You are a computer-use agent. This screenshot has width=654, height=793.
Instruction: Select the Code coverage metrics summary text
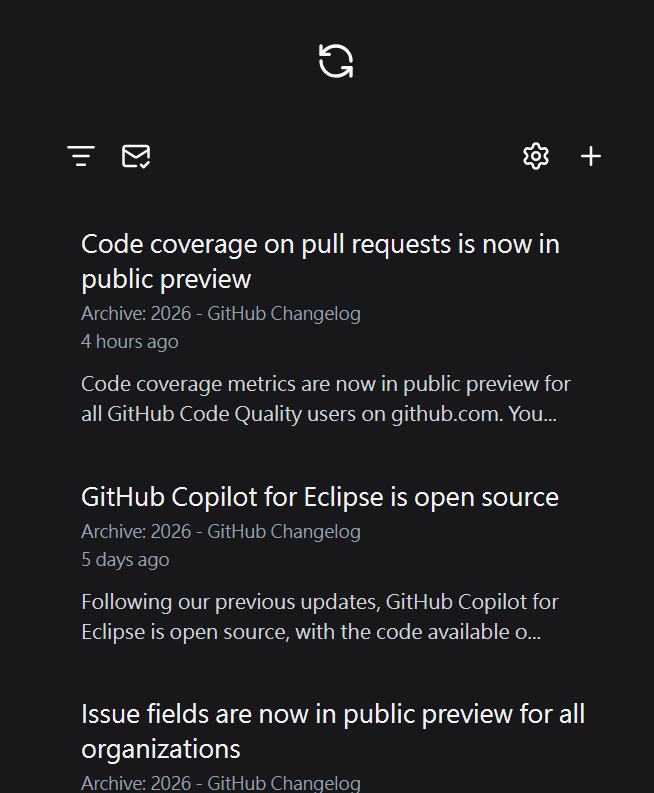(326, 399)
